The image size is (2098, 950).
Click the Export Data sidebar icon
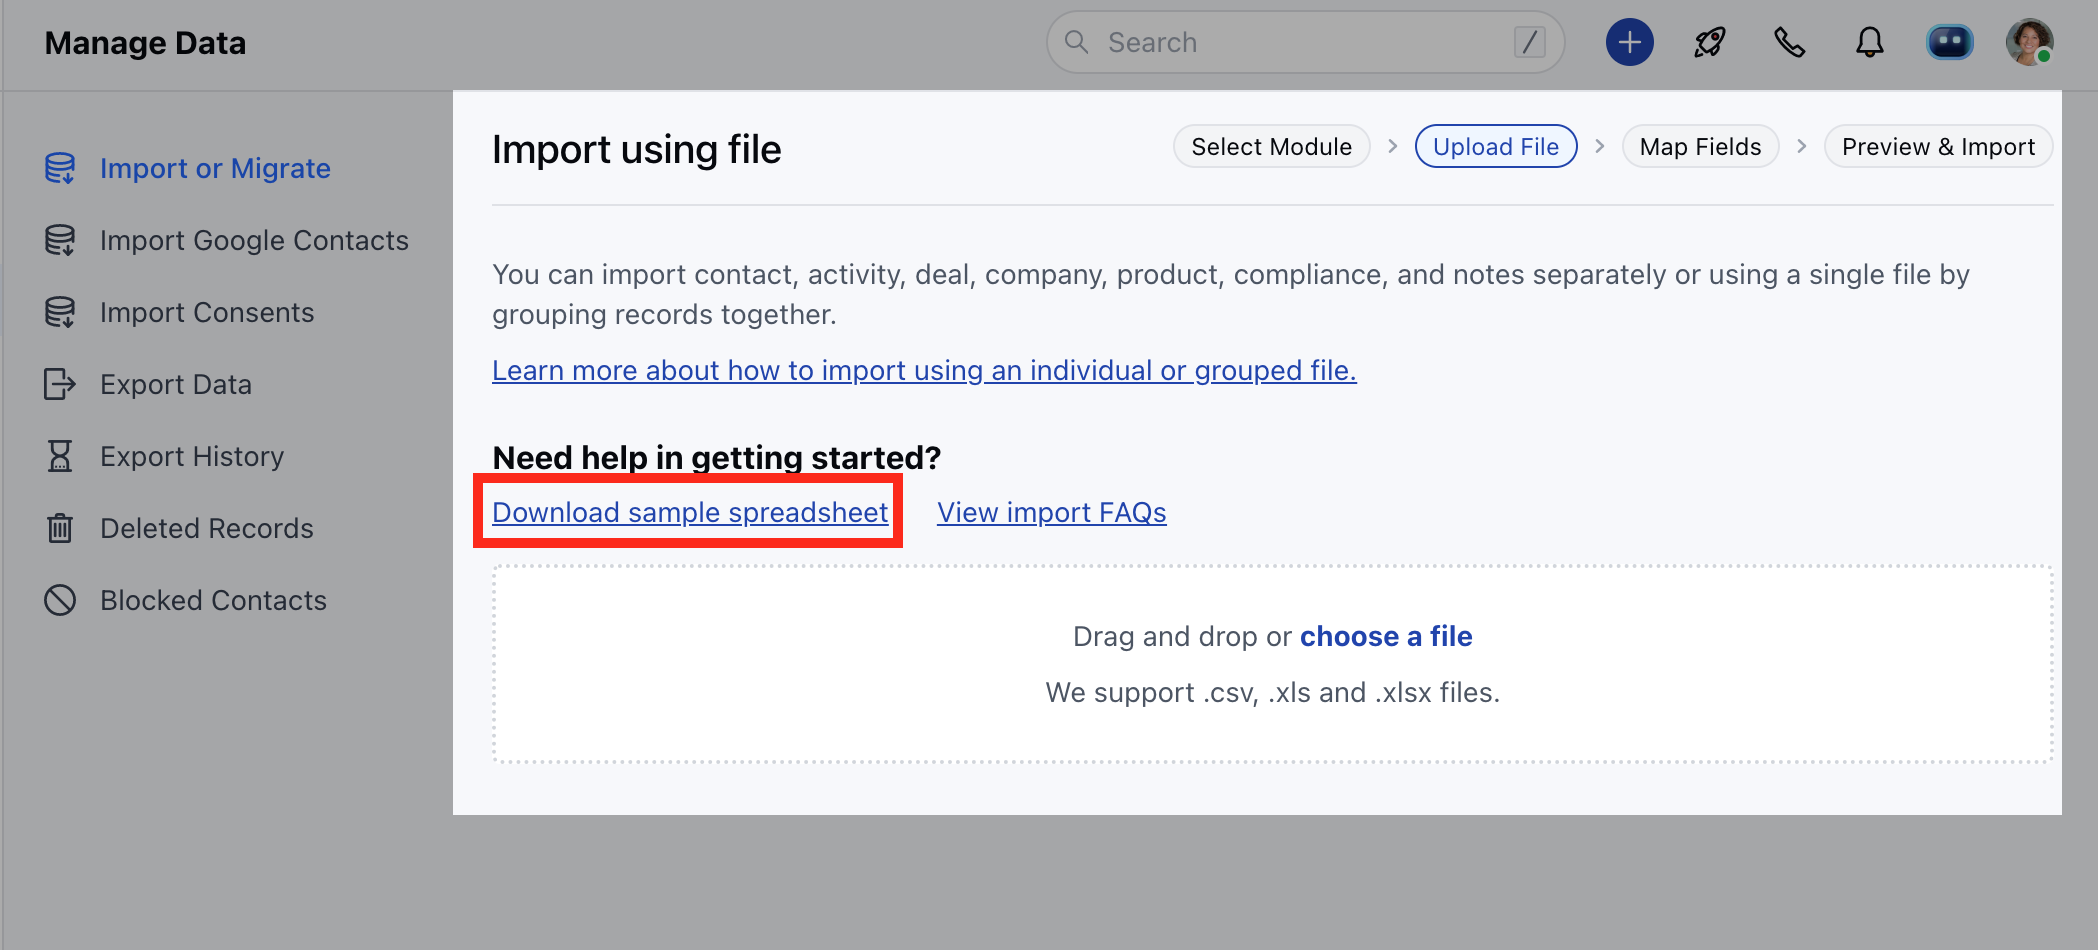60,384
